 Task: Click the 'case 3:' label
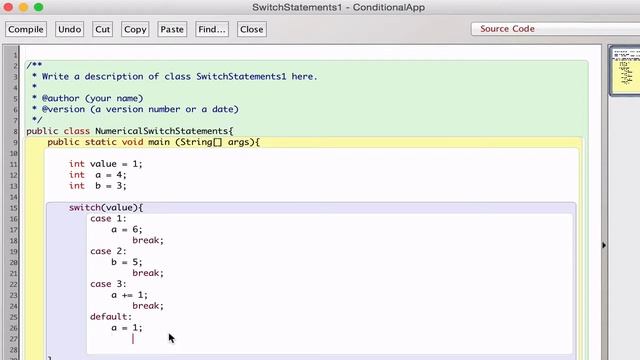[109, 284]
